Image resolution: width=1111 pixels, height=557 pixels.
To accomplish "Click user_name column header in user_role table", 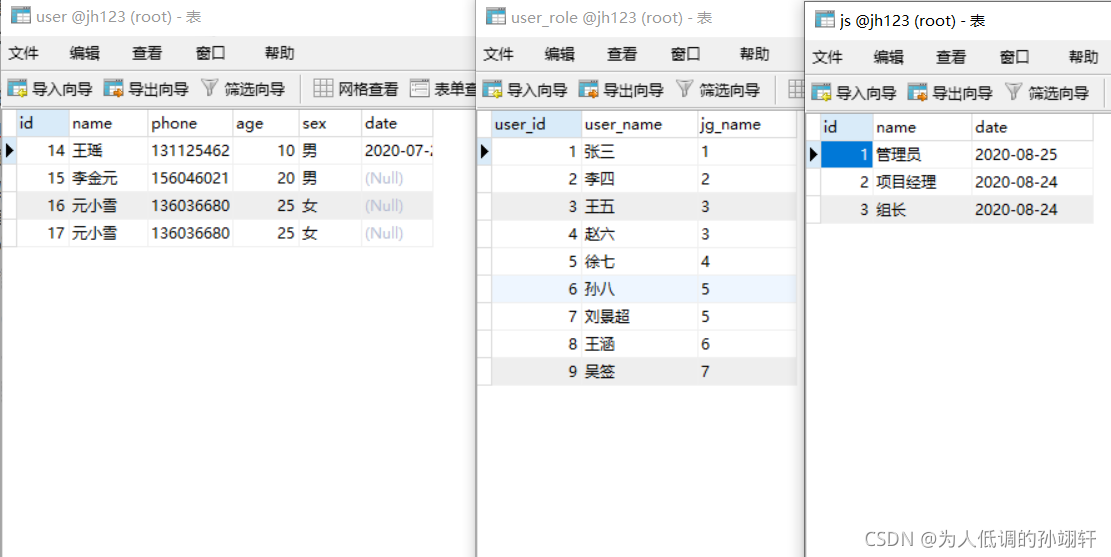I will click(x=640, y=125).
